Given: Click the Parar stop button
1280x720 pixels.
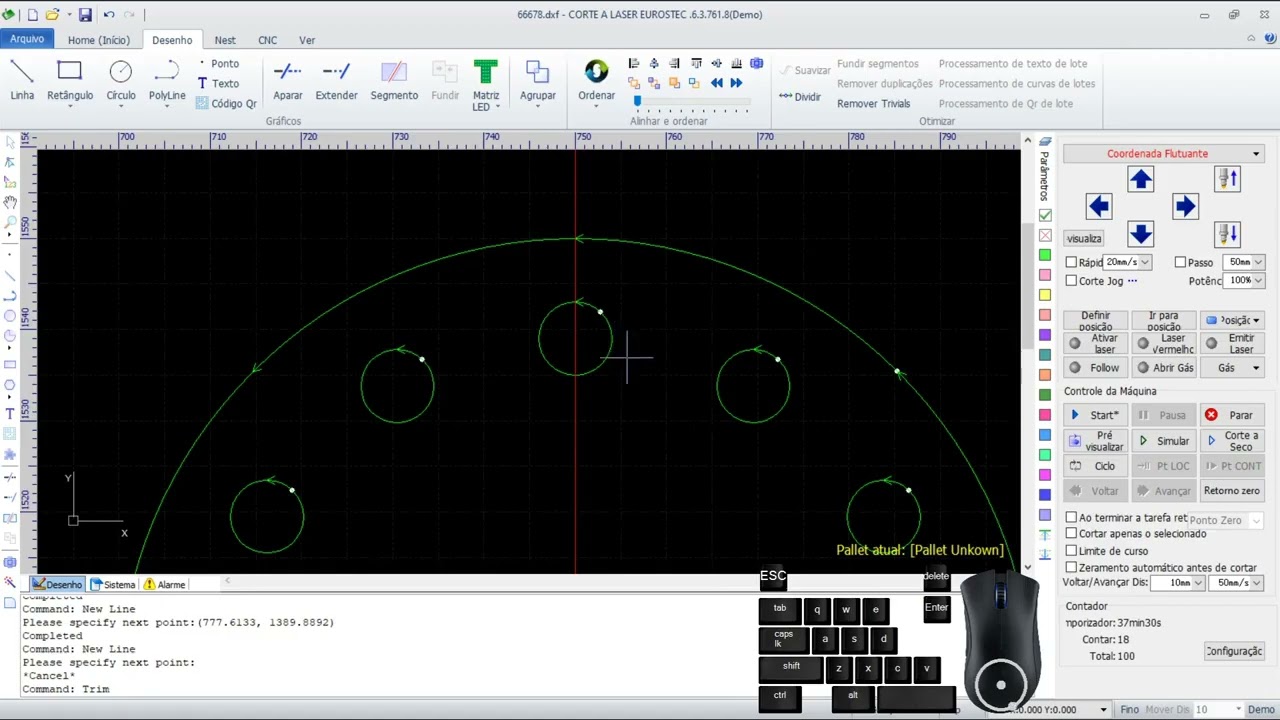Looking at the screenshot, I should [x=1232, y=415].
